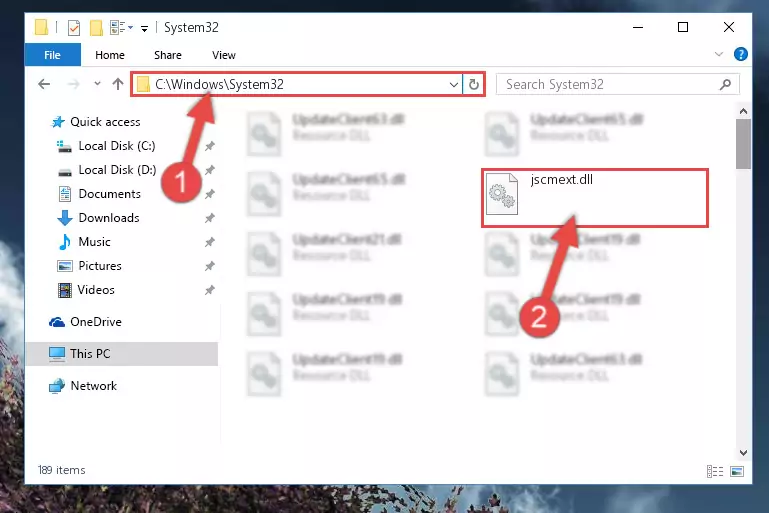Switch to Details view in status bar
This screenshot has width=769, height=513.
coord(715,471)
